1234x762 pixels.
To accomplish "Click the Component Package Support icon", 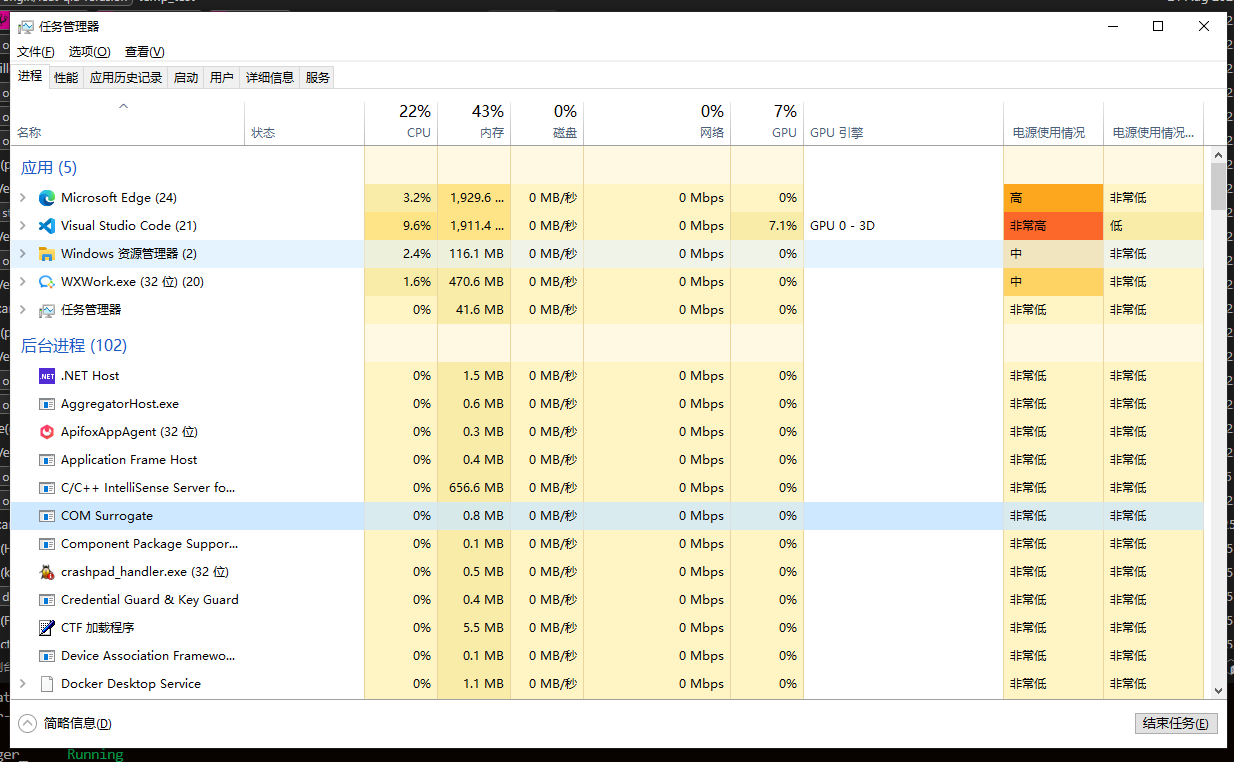I will [46, 544].
